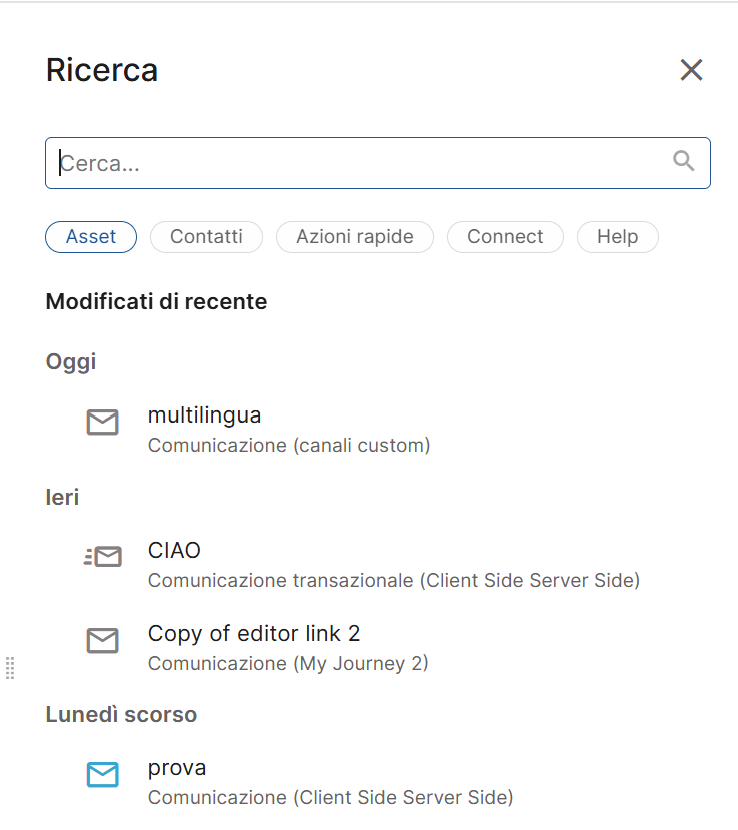Switch to the Connect filter

[x=505, y=237]
